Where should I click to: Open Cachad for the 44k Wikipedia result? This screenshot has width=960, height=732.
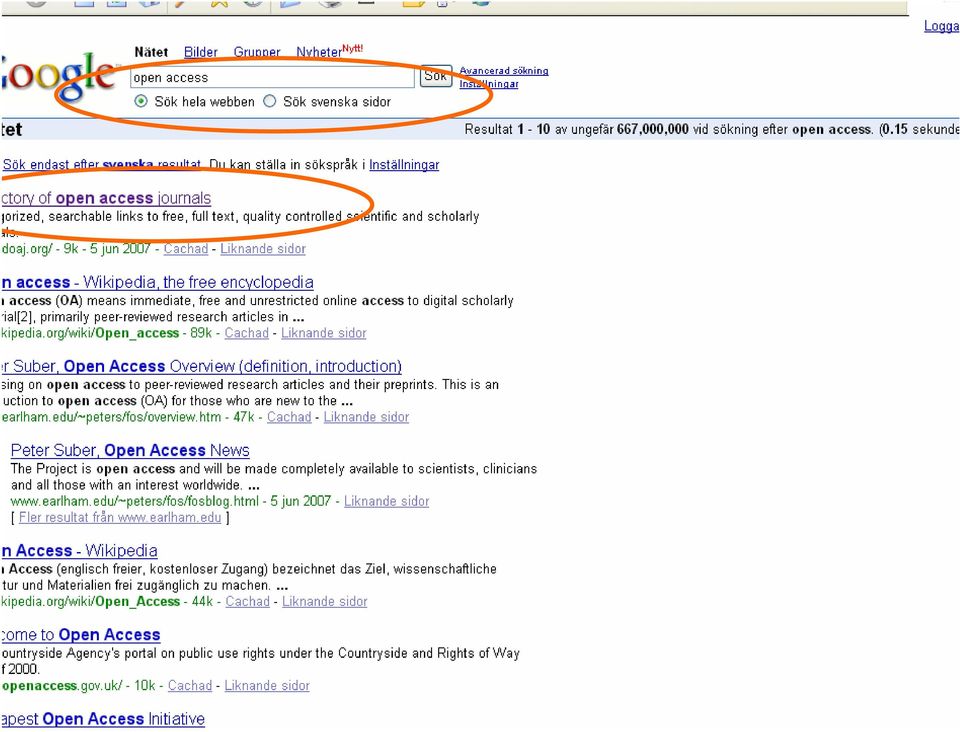tap(247, 602)
